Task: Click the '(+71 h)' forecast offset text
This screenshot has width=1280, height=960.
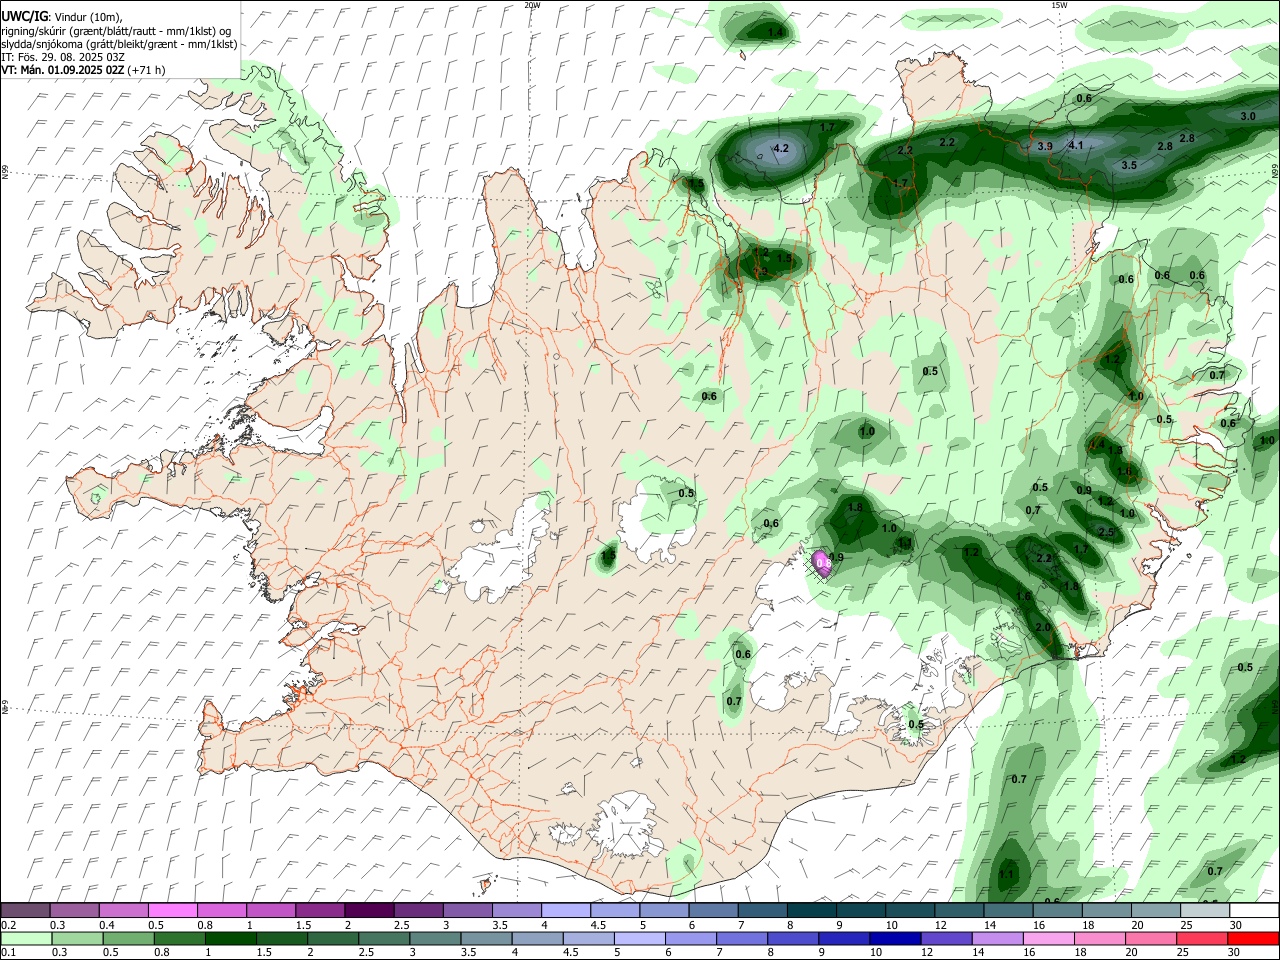Action: coord(147,70)
